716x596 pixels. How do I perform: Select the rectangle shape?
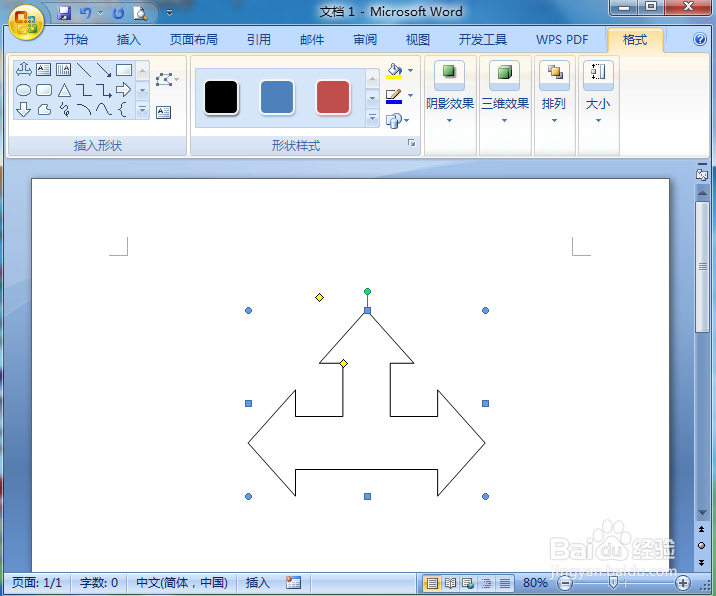124,70
